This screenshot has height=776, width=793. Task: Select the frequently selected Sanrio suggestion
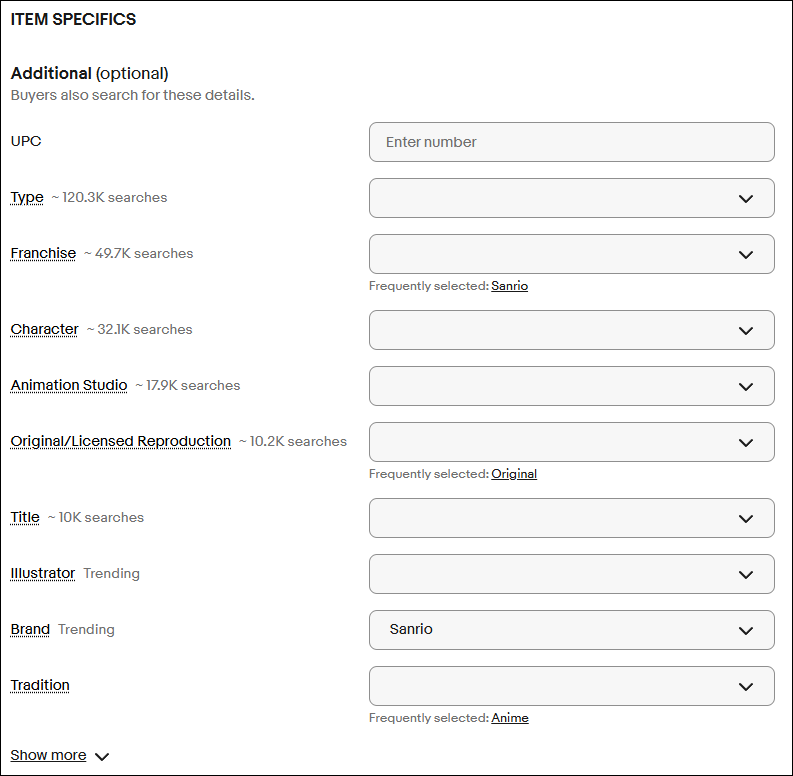tap(509, 286)
